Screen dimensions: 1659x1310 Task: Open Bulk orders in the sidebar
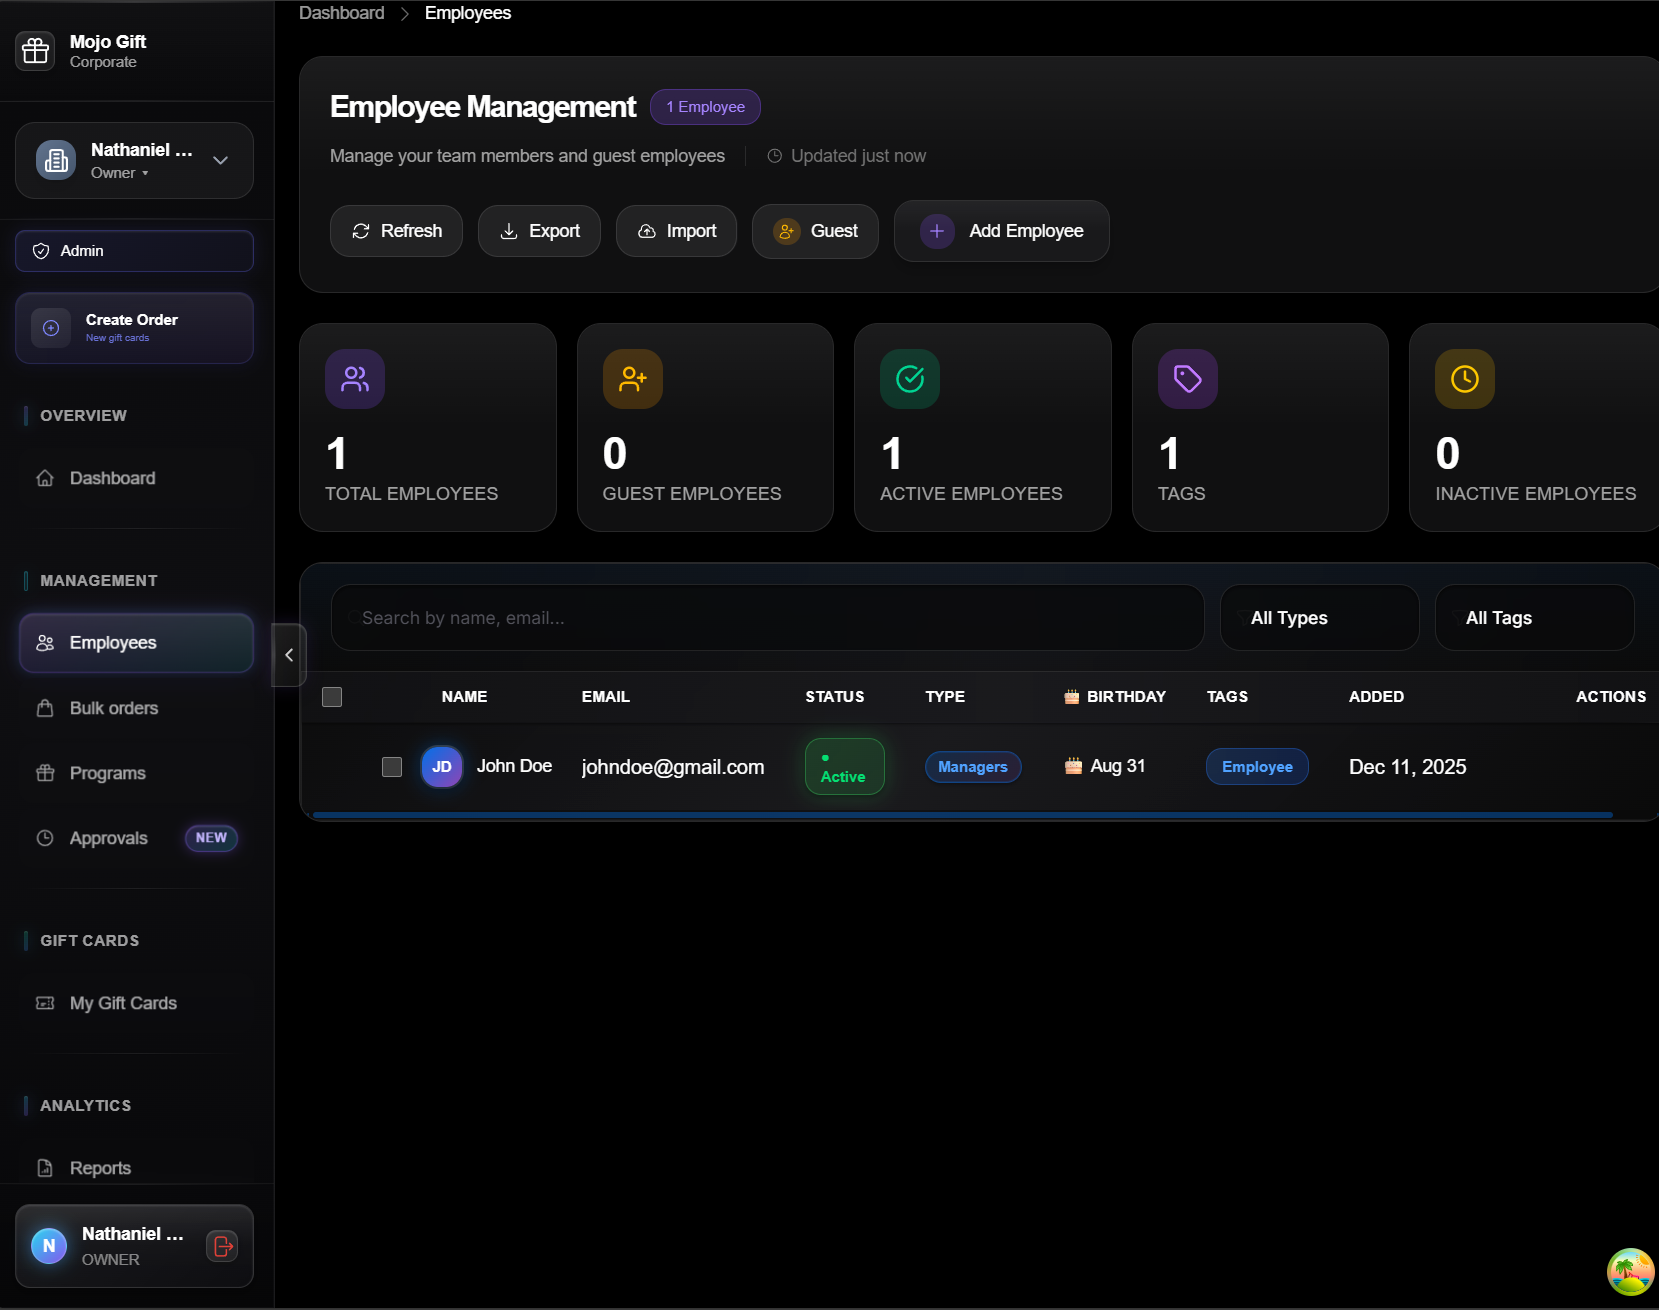point(134,708)
